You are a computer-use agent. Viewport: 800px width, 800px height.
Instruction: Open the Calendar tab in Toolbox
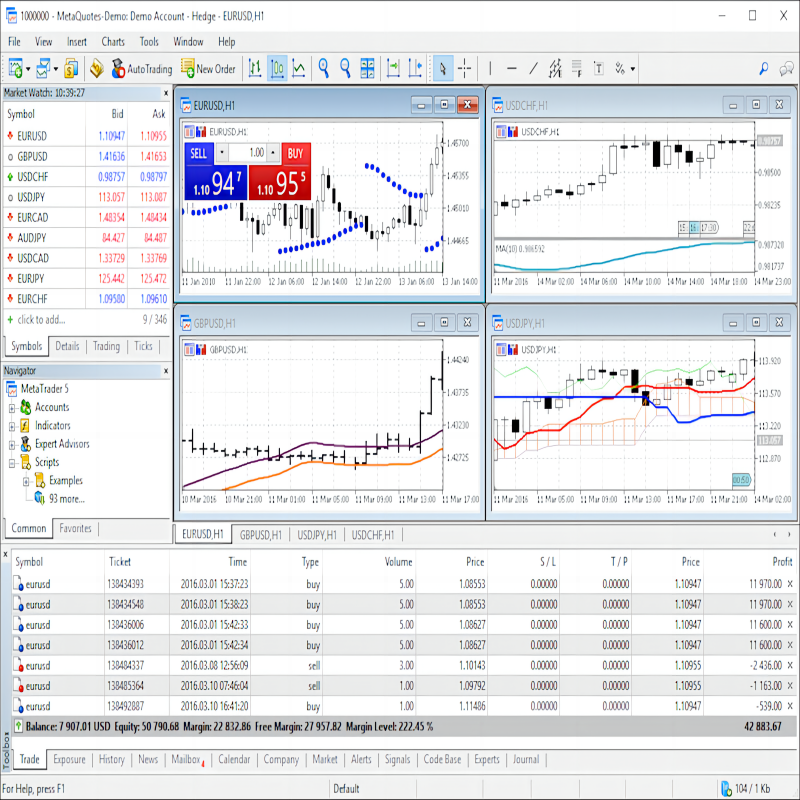pyautogui.click(x=234, y=760)
